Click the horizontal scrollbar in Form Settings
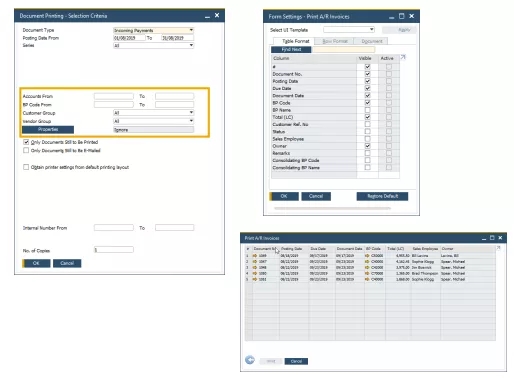This screenshot has height=378, width=514. click(x=332, y=208)
